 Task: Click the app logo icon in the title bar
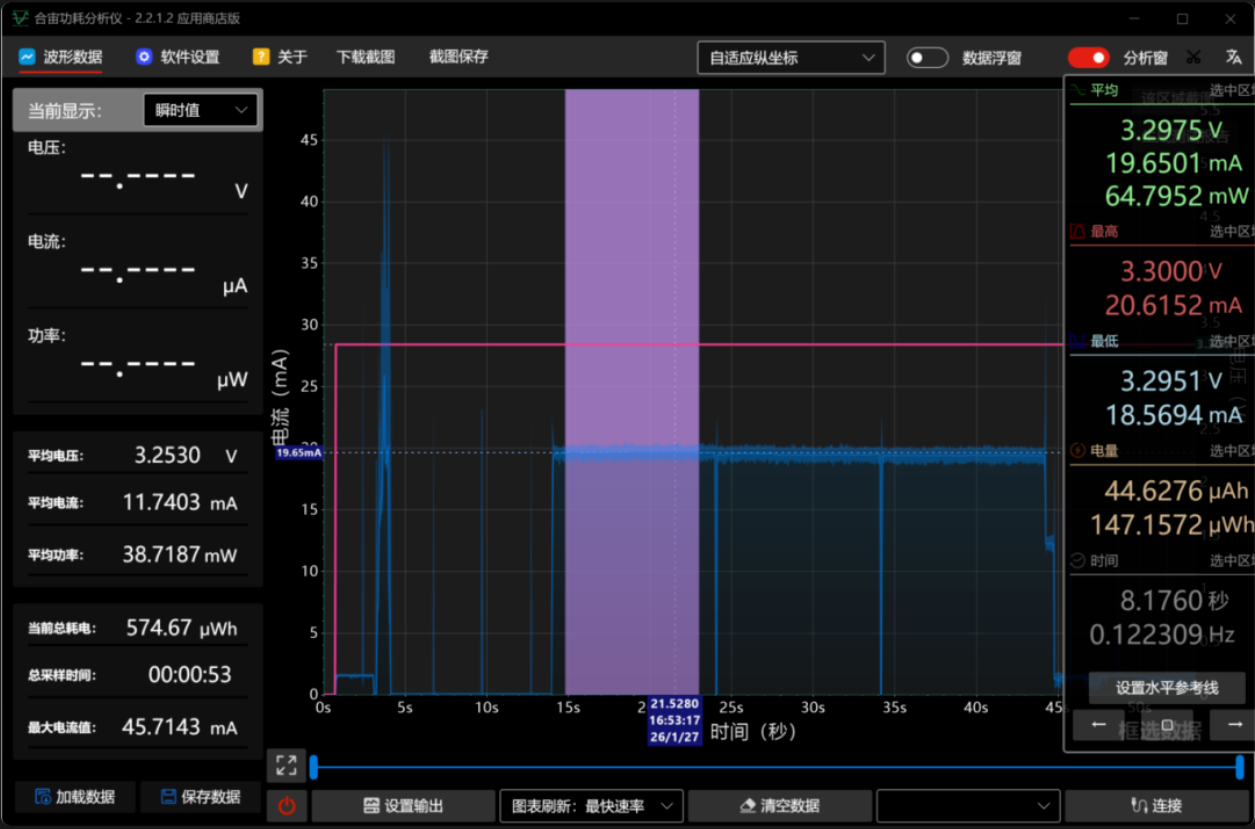pyautogui.click(x=19, y=18)
